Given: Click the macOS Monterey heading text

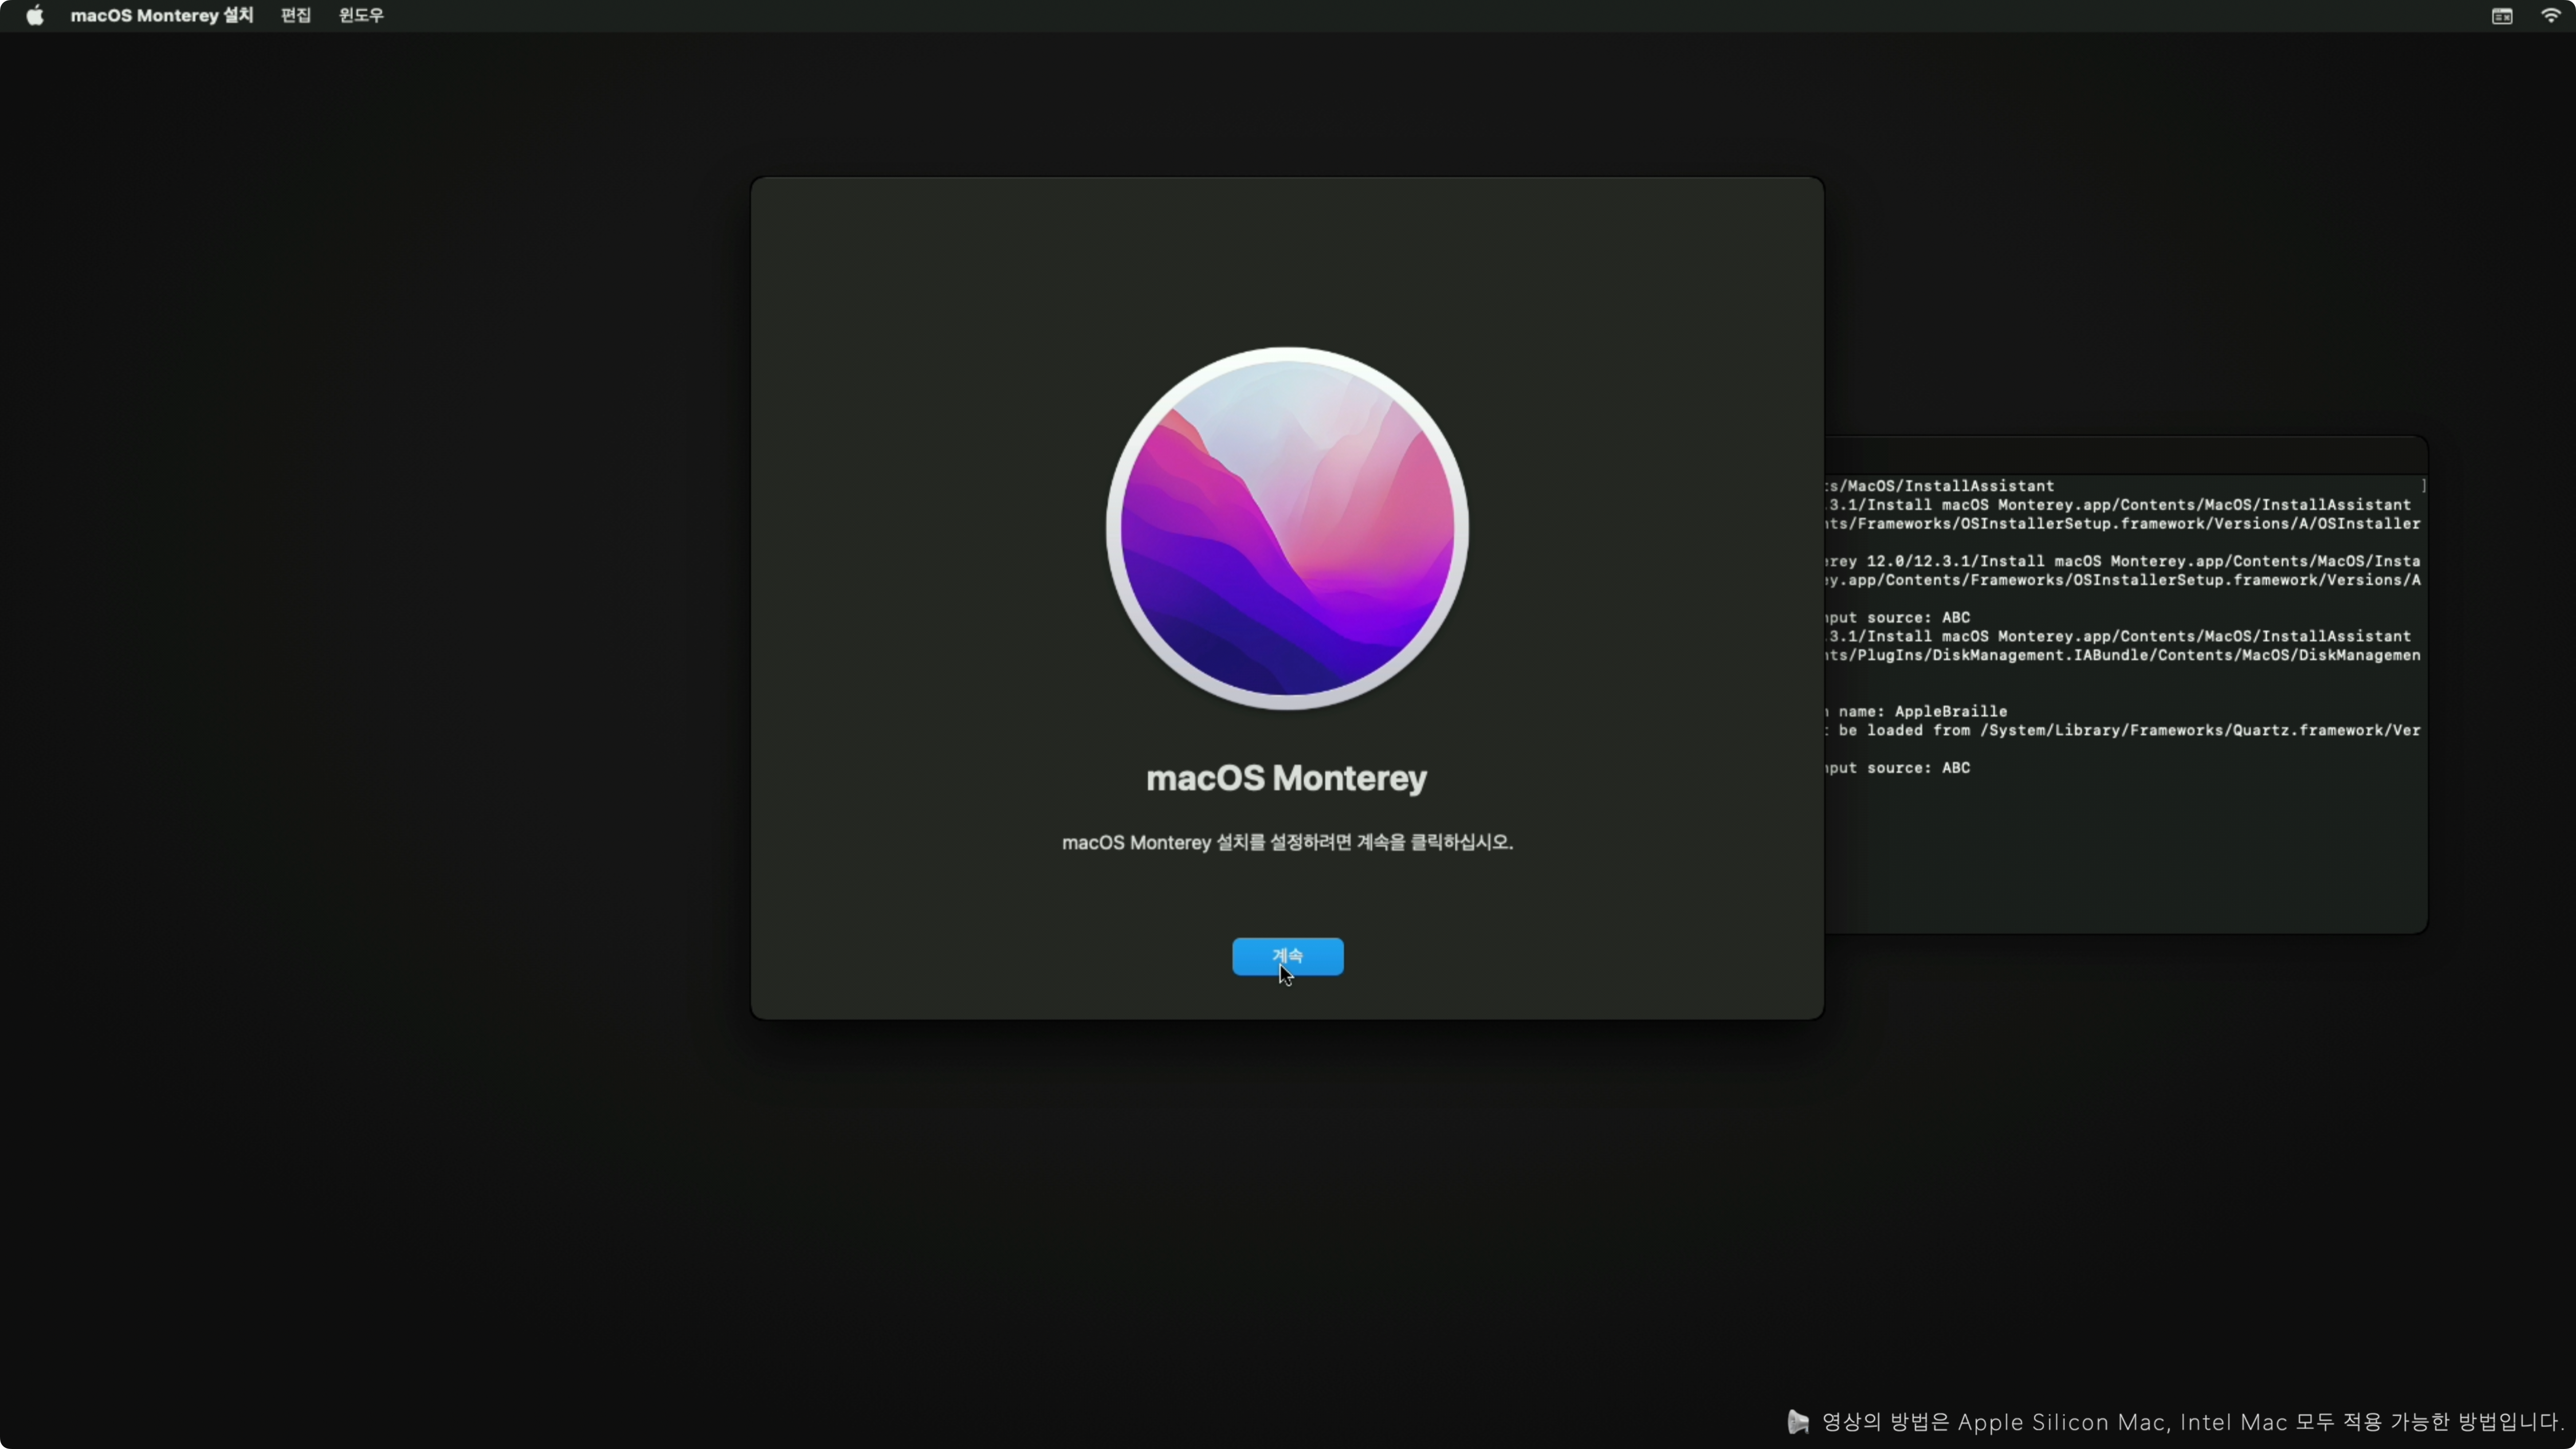Looking at the screenshot, I should click(1286, 778).
